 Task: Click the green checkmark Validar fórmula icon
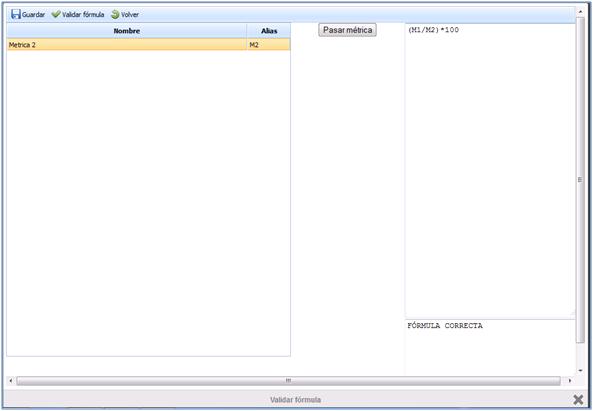click(56, 14)
